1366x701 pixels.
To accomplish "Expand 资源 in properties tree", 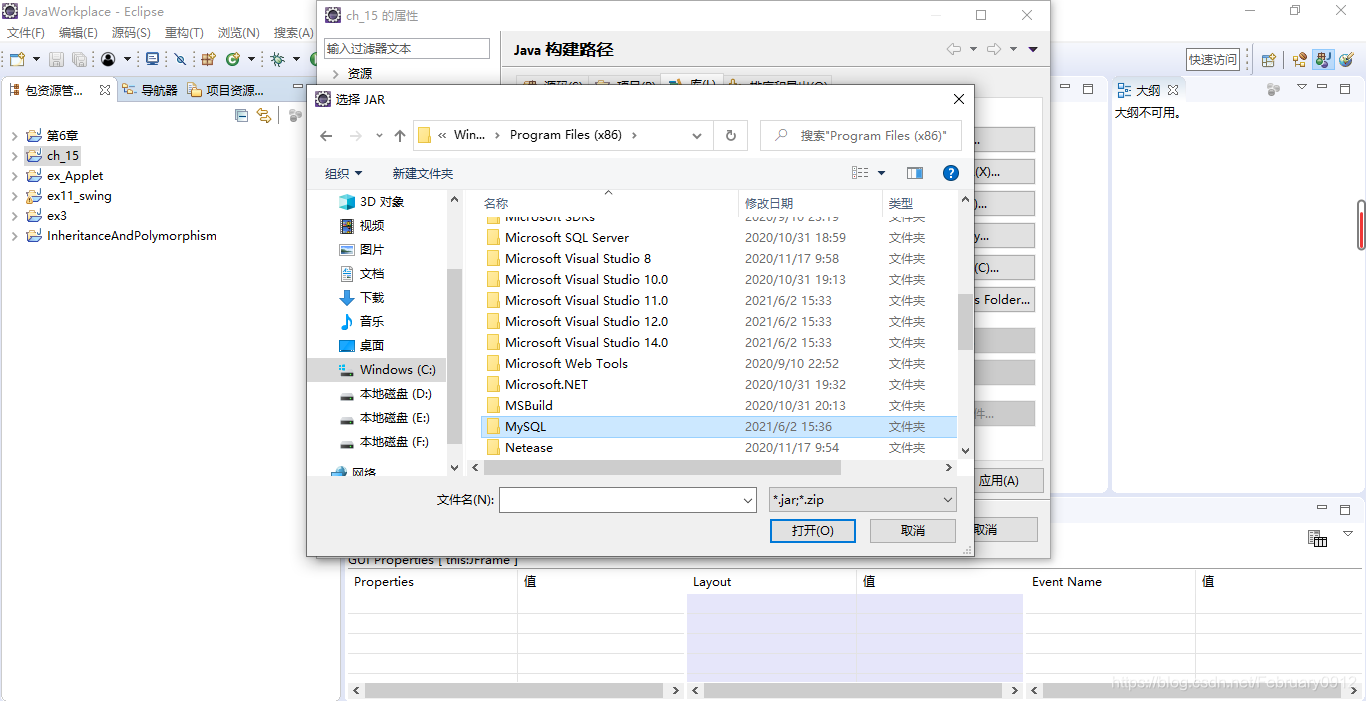I will coord(335,74).
